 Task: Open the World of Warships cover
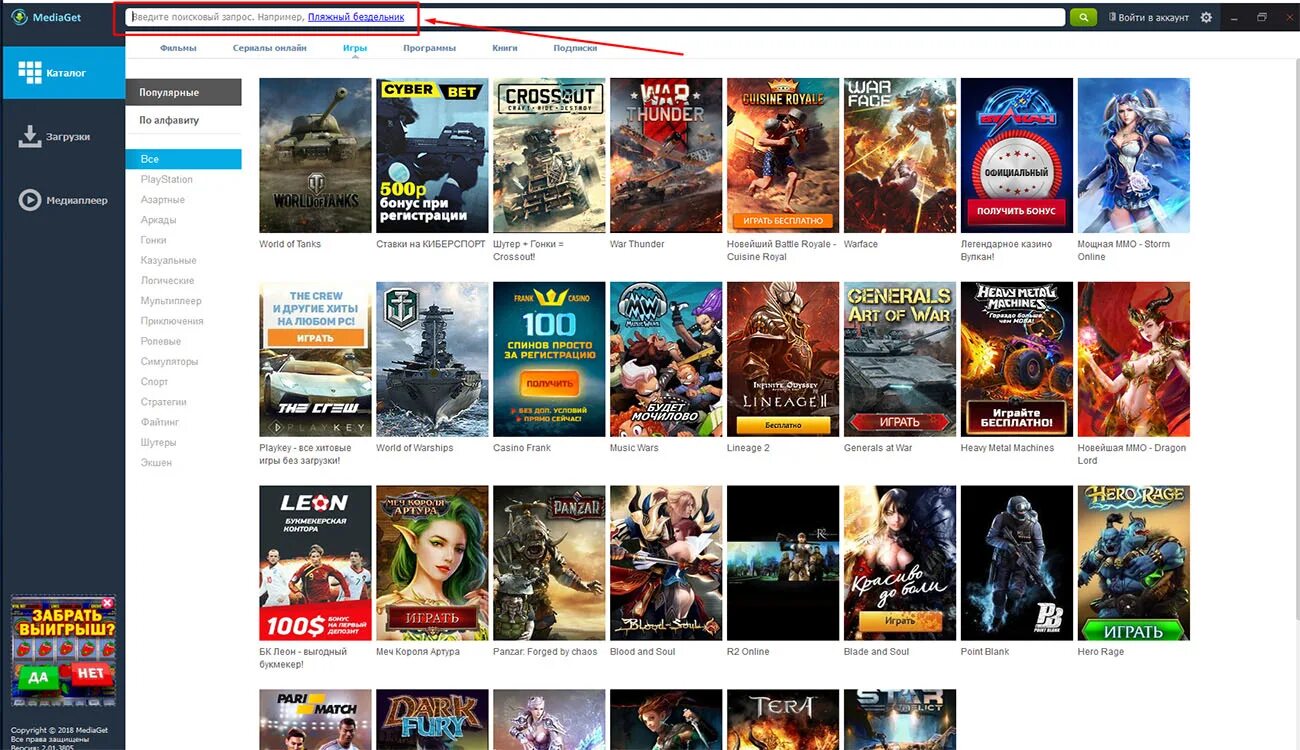point(432,359)
